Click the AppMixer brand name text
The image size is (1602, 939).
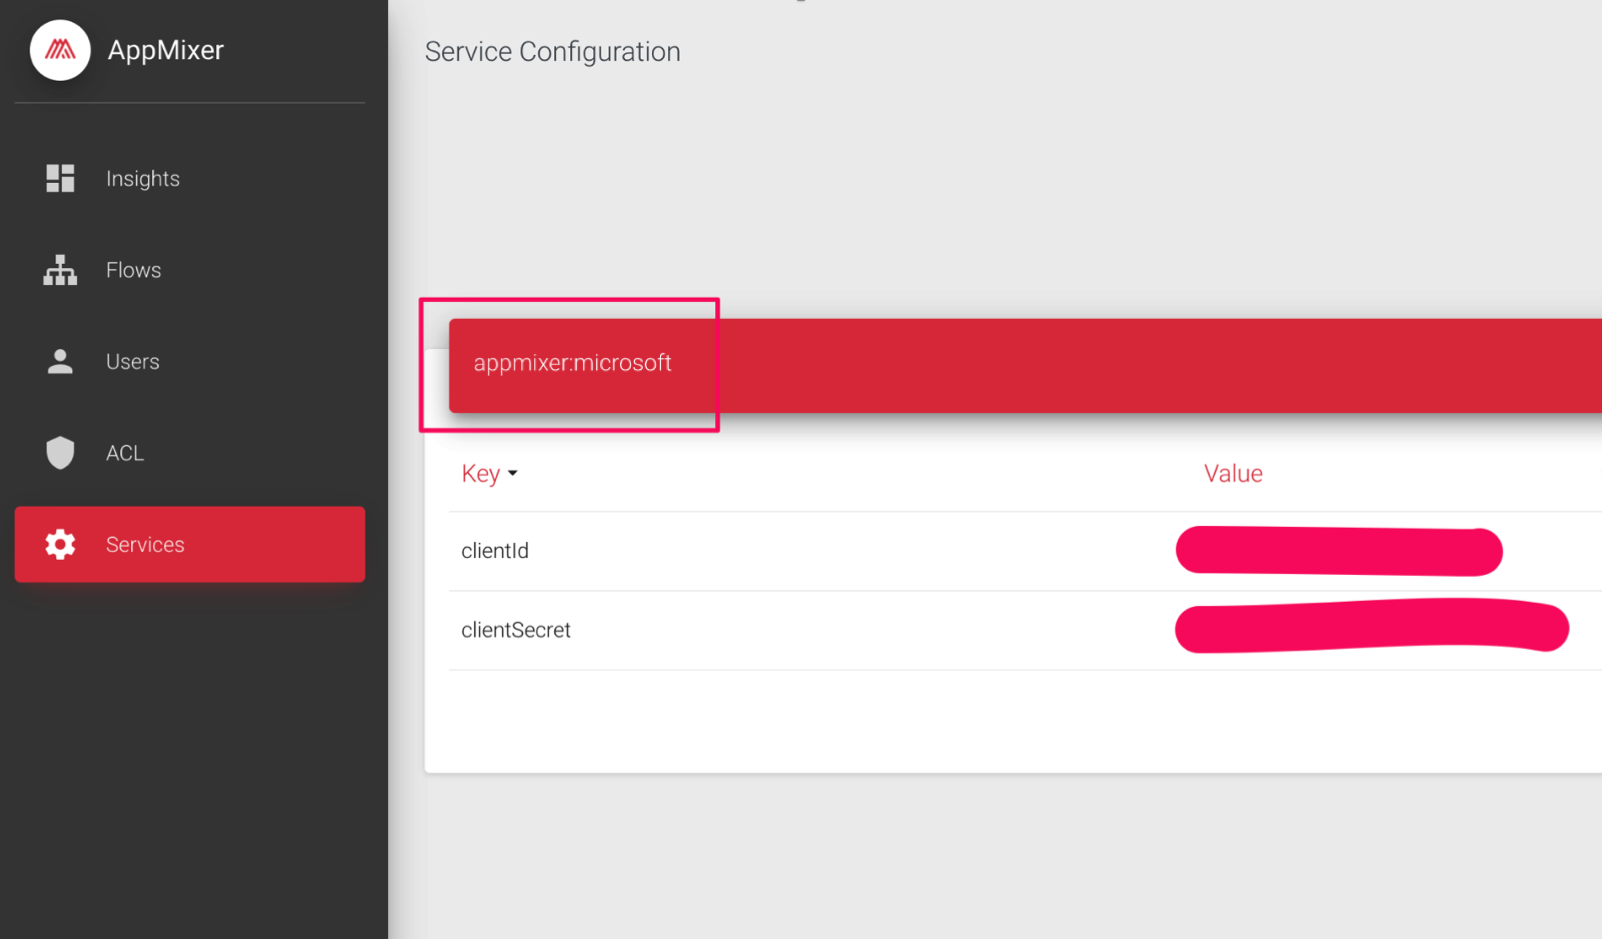pos(166,50)
